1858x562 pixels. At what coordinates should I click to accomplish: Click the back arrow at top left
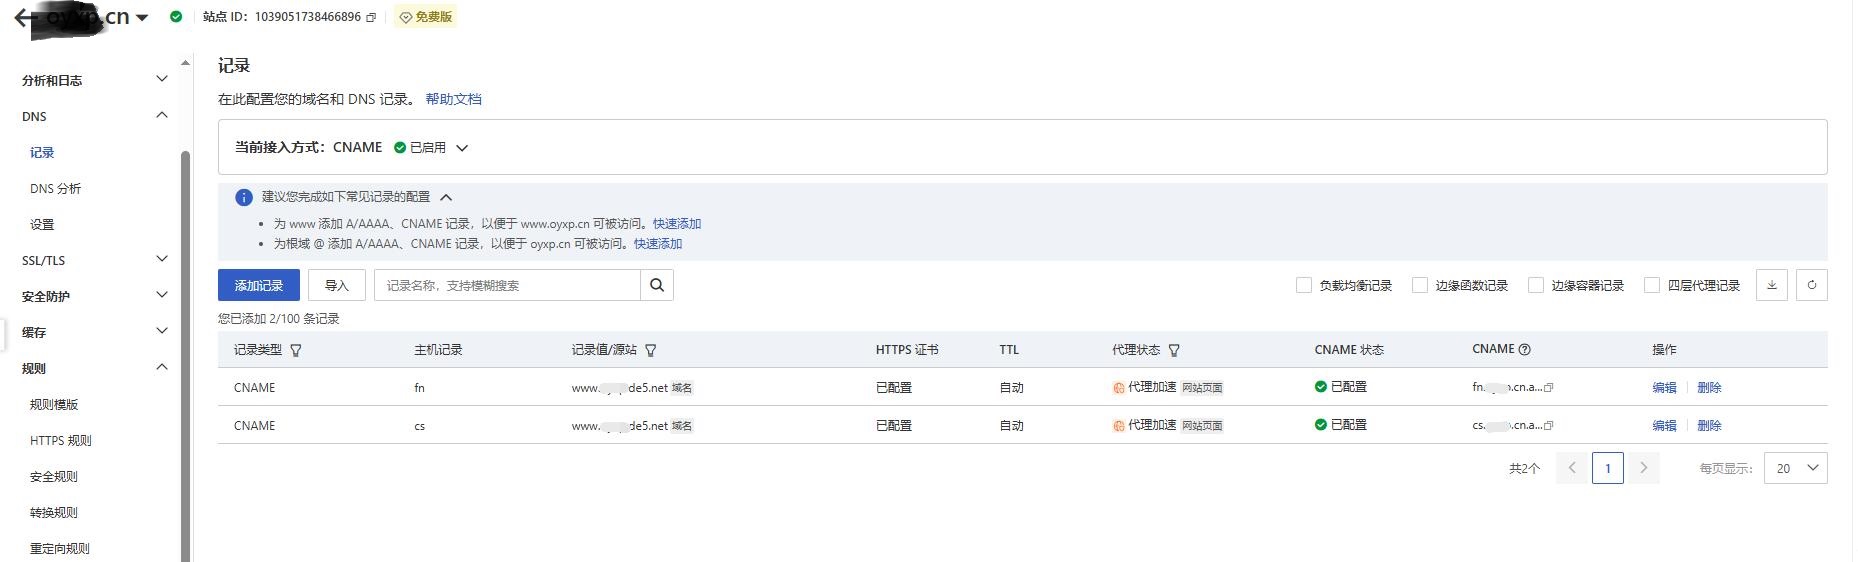[x=22, y=17]
